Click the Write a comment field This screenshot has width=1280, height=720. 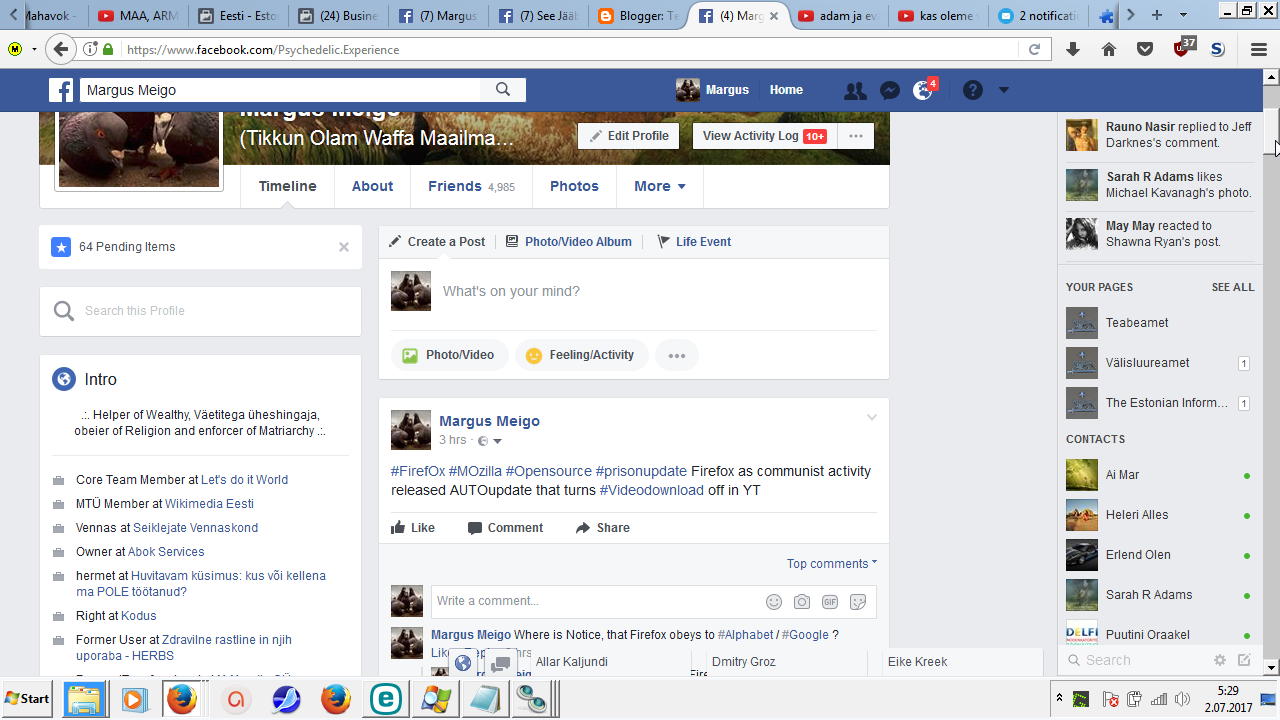[x=595, y=601]
